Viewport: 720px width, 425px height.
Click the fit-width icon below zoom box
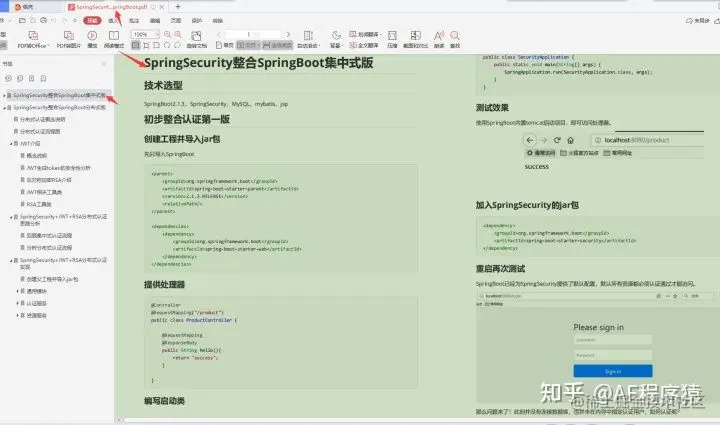(146, 45)
